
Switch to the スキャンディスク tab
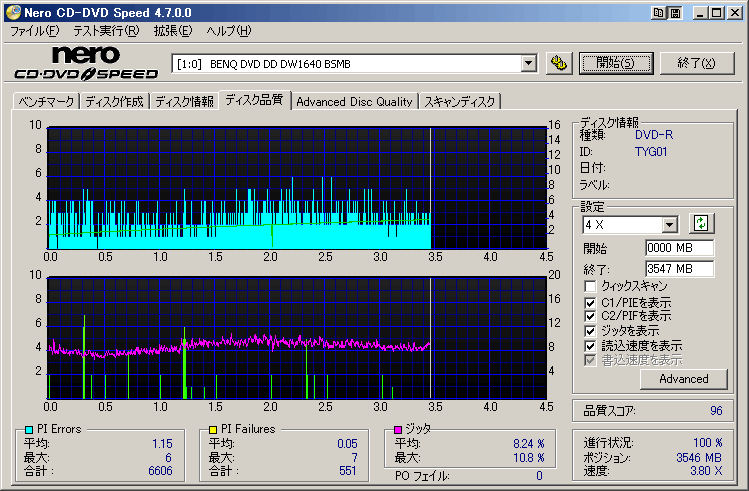pyautogui.click(x=460, y=102)
